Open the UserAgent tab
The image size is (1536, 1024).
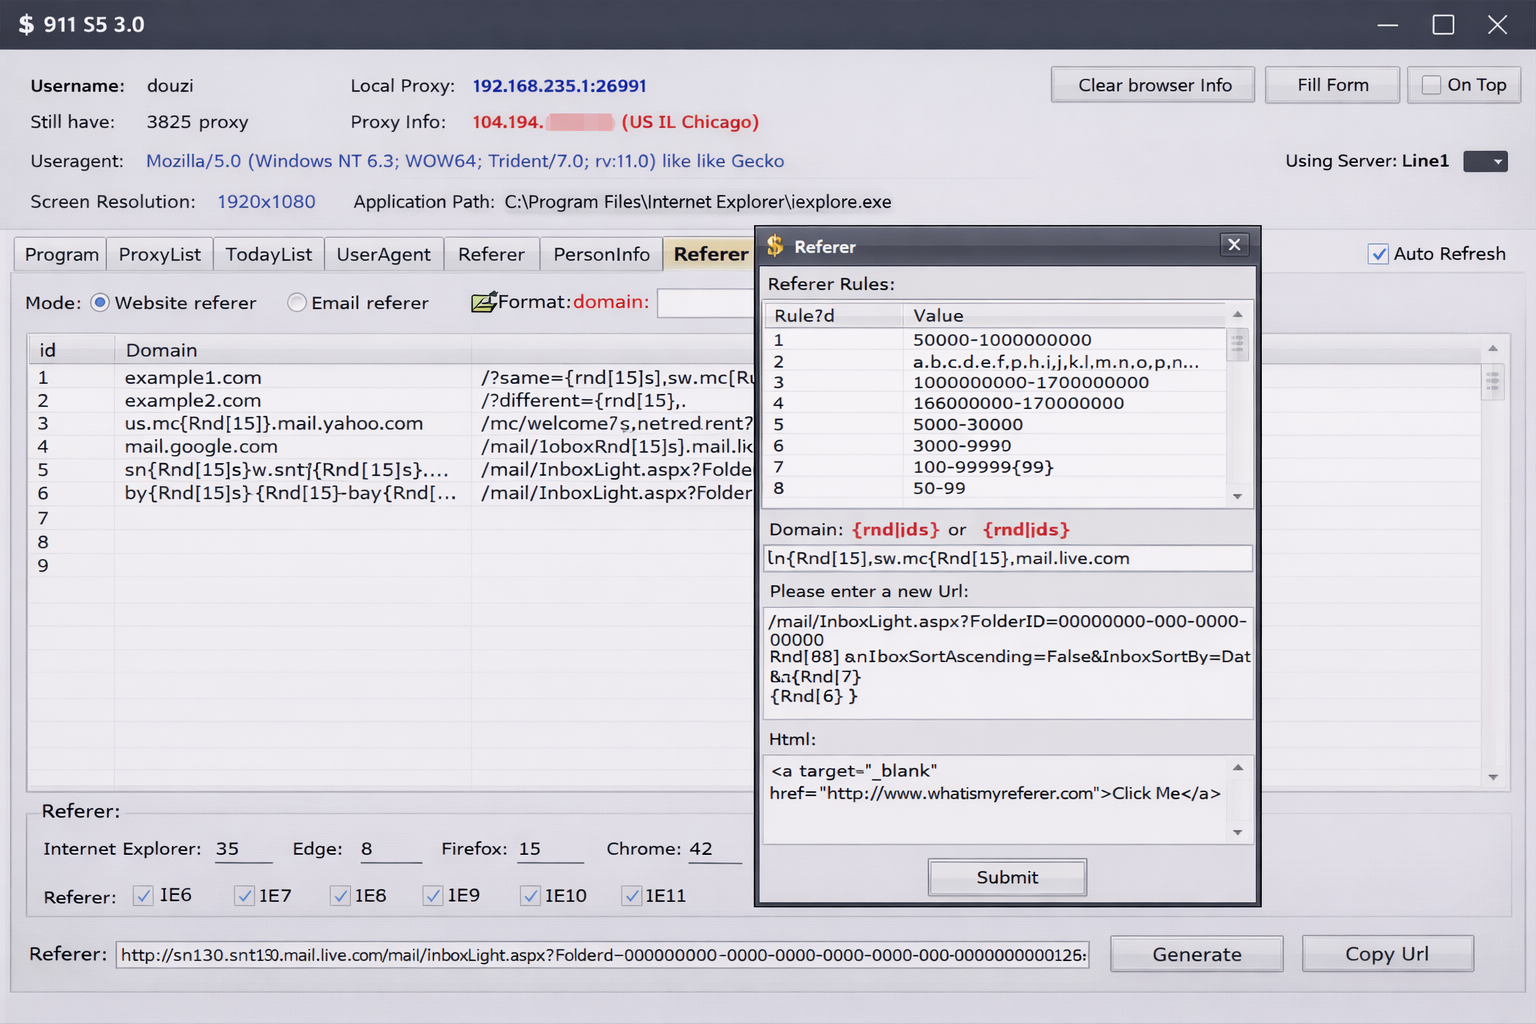pyautogui.click(x=384, y=254)
